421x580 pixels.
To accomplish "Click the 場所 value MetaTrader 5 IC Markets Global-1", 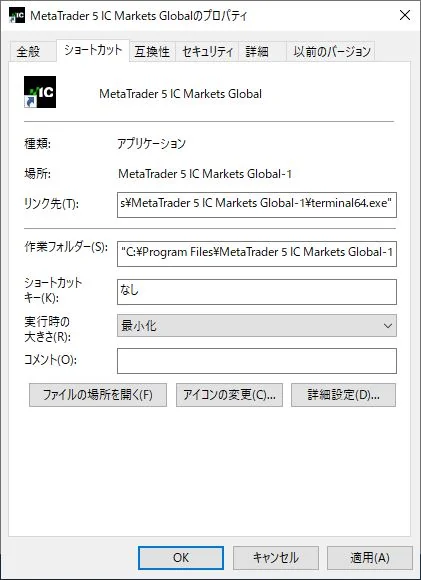I will coord(205,174).
